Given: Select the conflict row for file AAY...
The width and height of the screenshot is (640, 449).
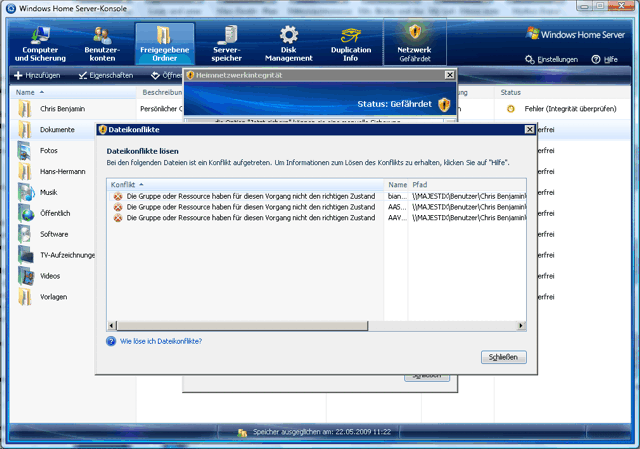Looking at the screenshot, I should point(317,218).
